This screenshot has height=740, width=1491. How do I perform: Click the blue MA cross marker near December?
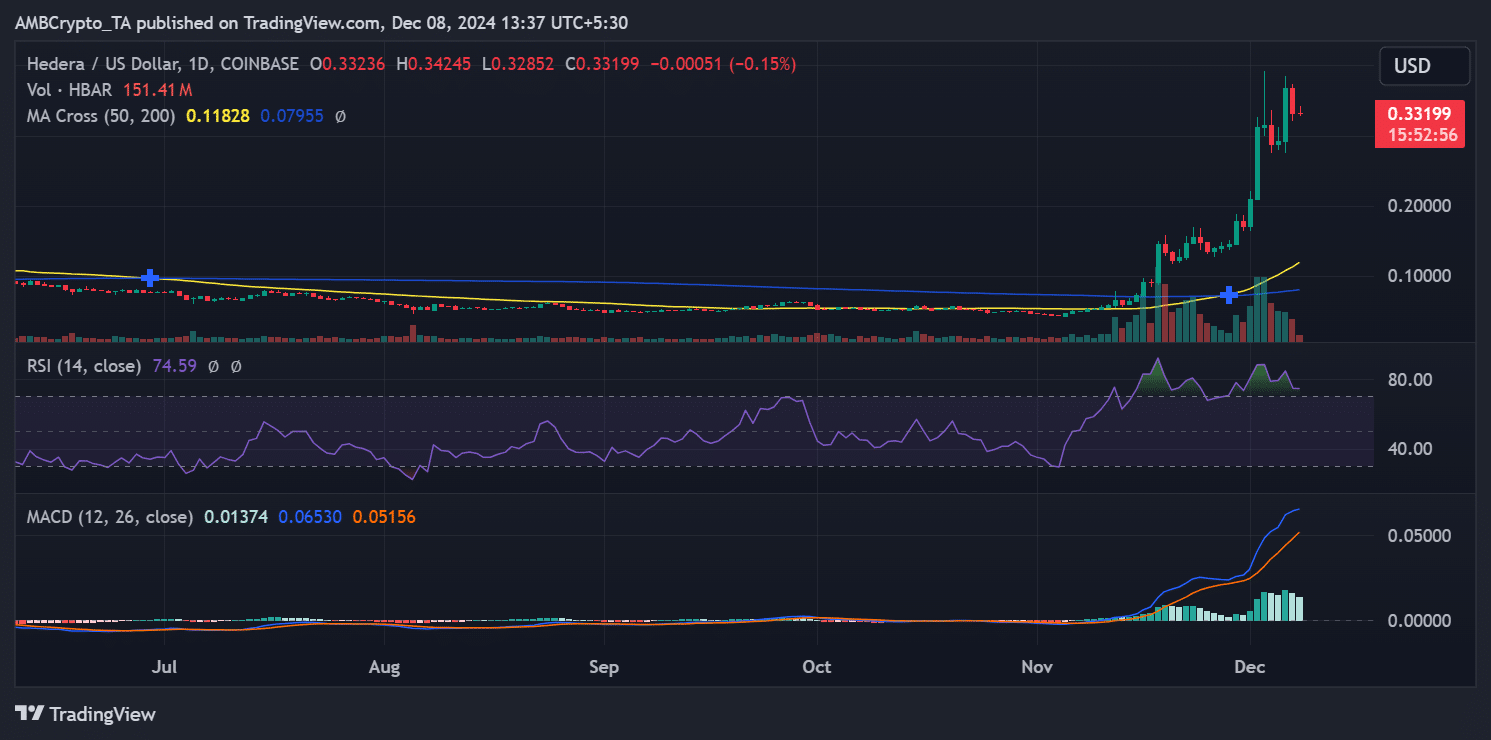pyautogui.click(x=1229, y=295)
